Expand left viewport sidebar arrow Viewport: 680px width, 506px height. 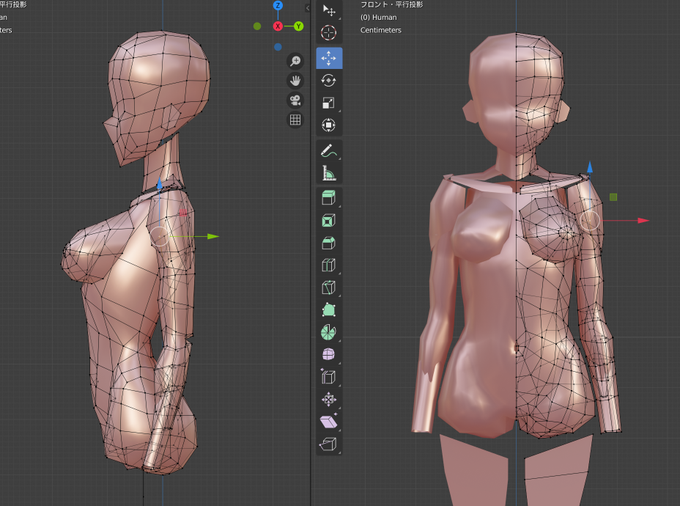[x=307, y=8]
